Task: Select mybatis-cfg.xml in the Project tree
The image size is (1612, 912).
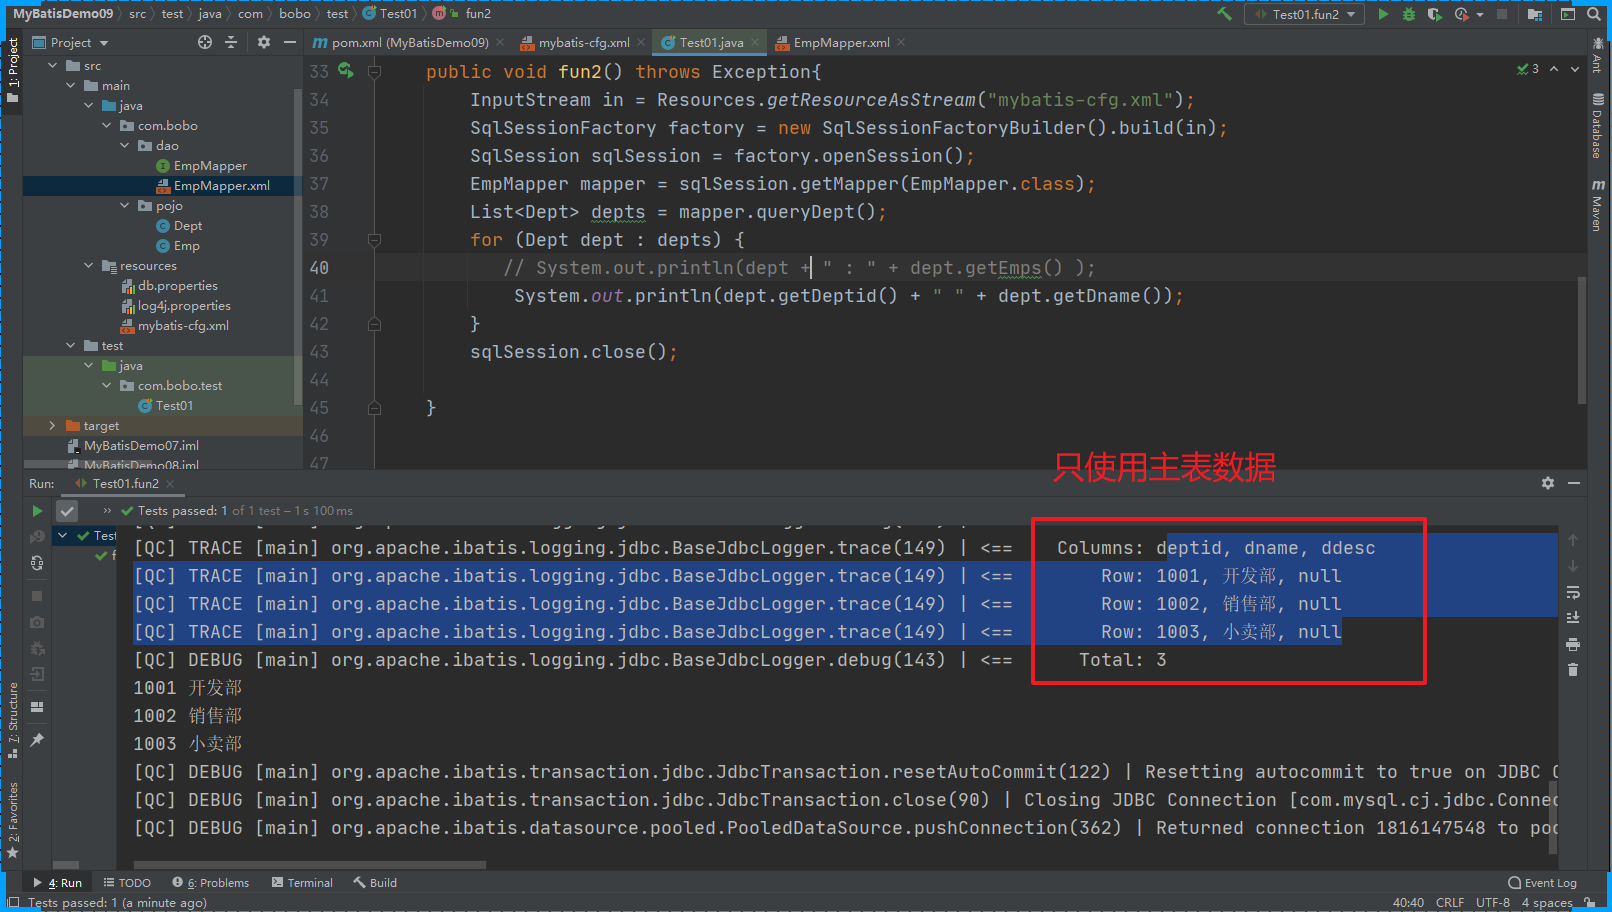Action: [174, 326]
